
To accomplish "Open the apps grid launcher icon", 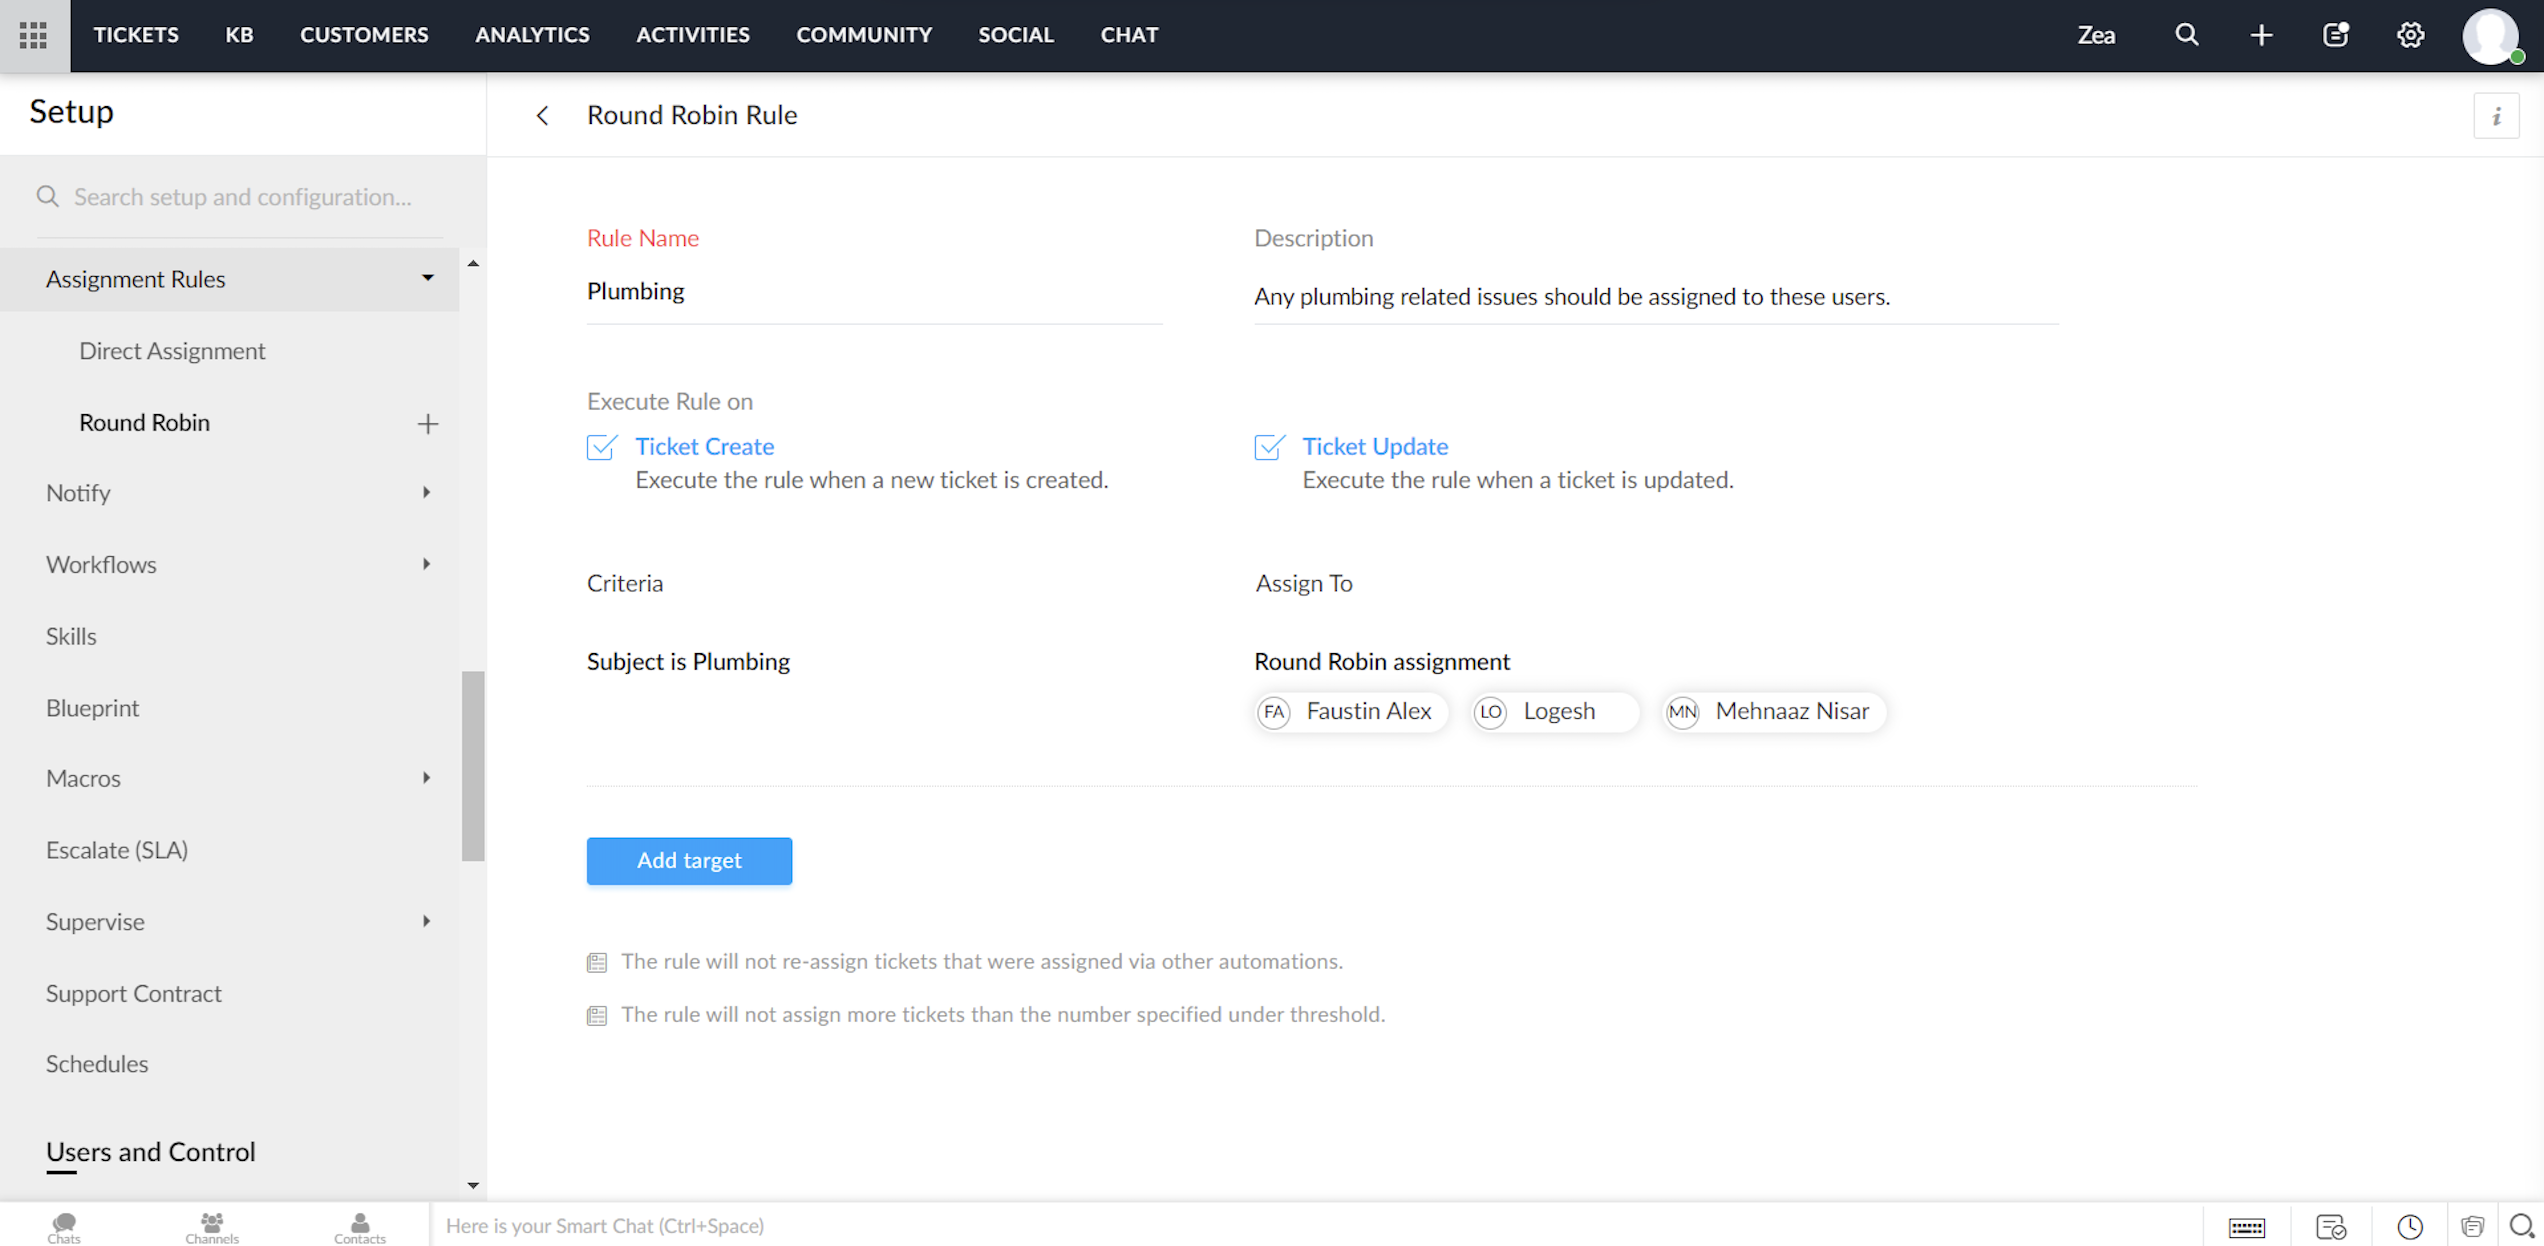I will (33, 35).
